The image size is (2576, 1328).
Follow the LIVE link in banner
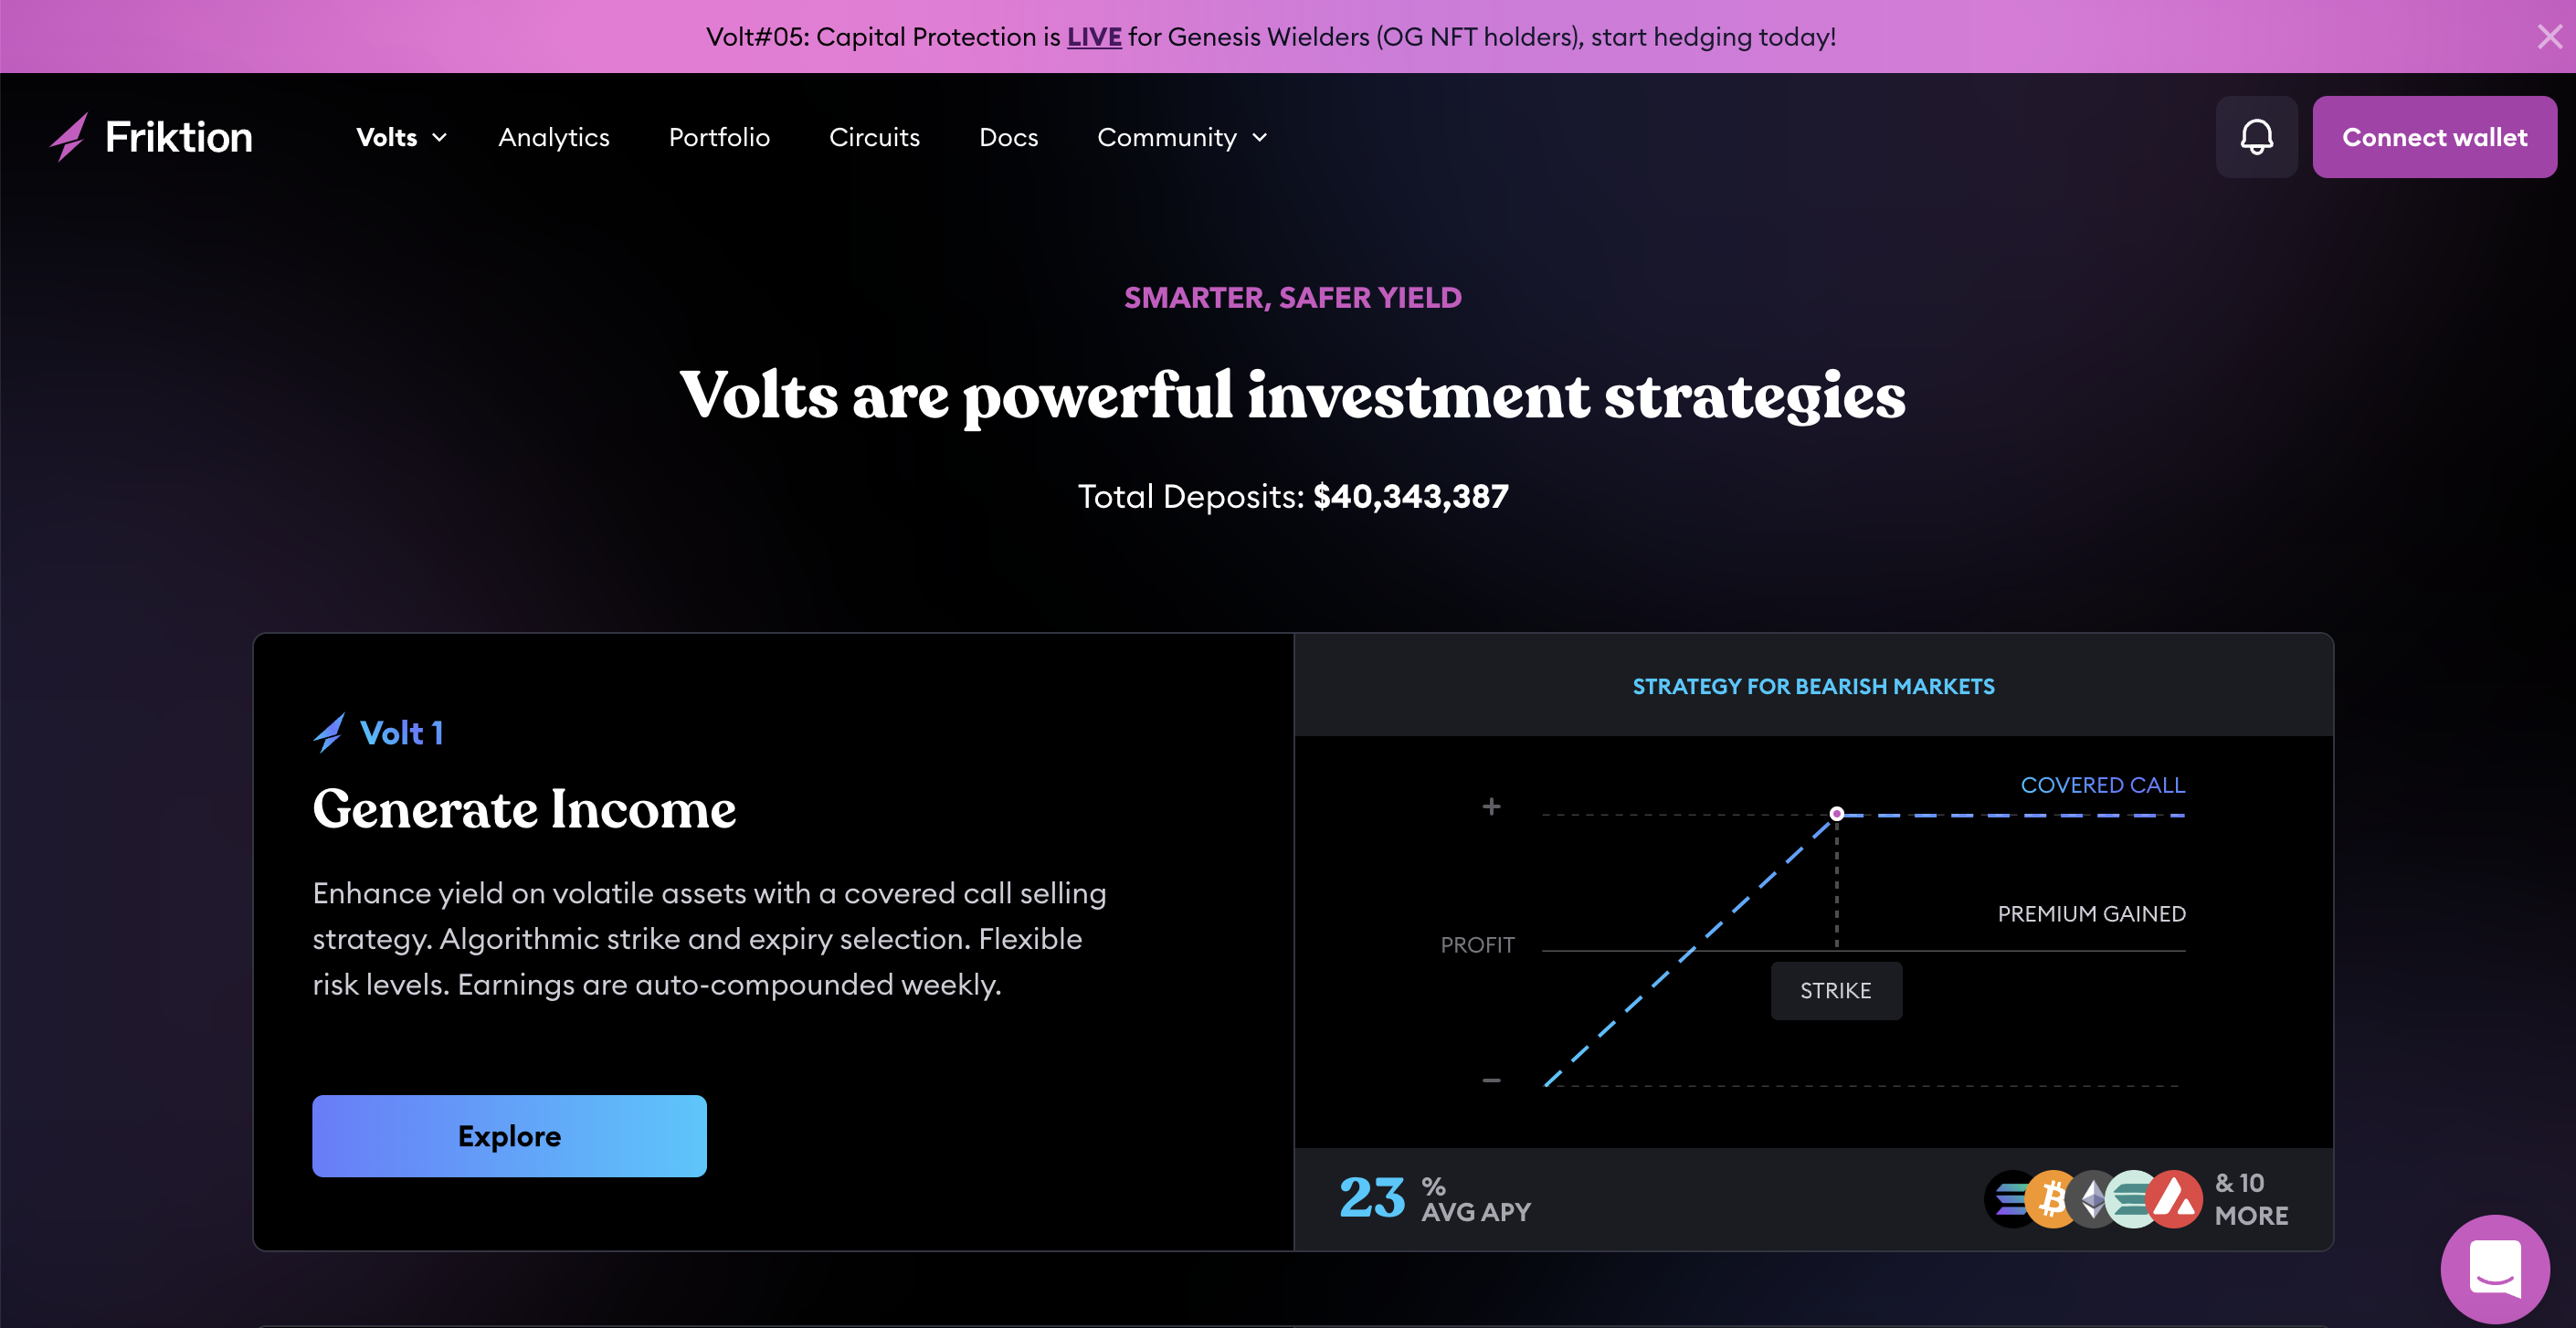coord(1094,37)
